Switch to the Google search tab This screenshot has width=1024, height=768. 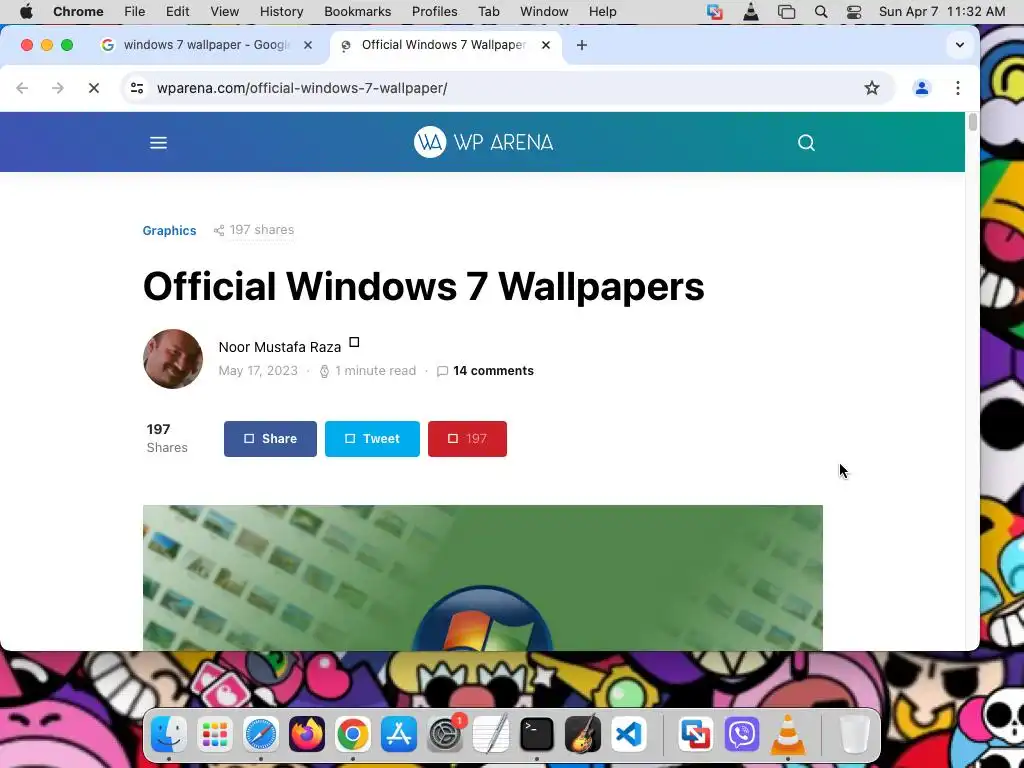207,45
